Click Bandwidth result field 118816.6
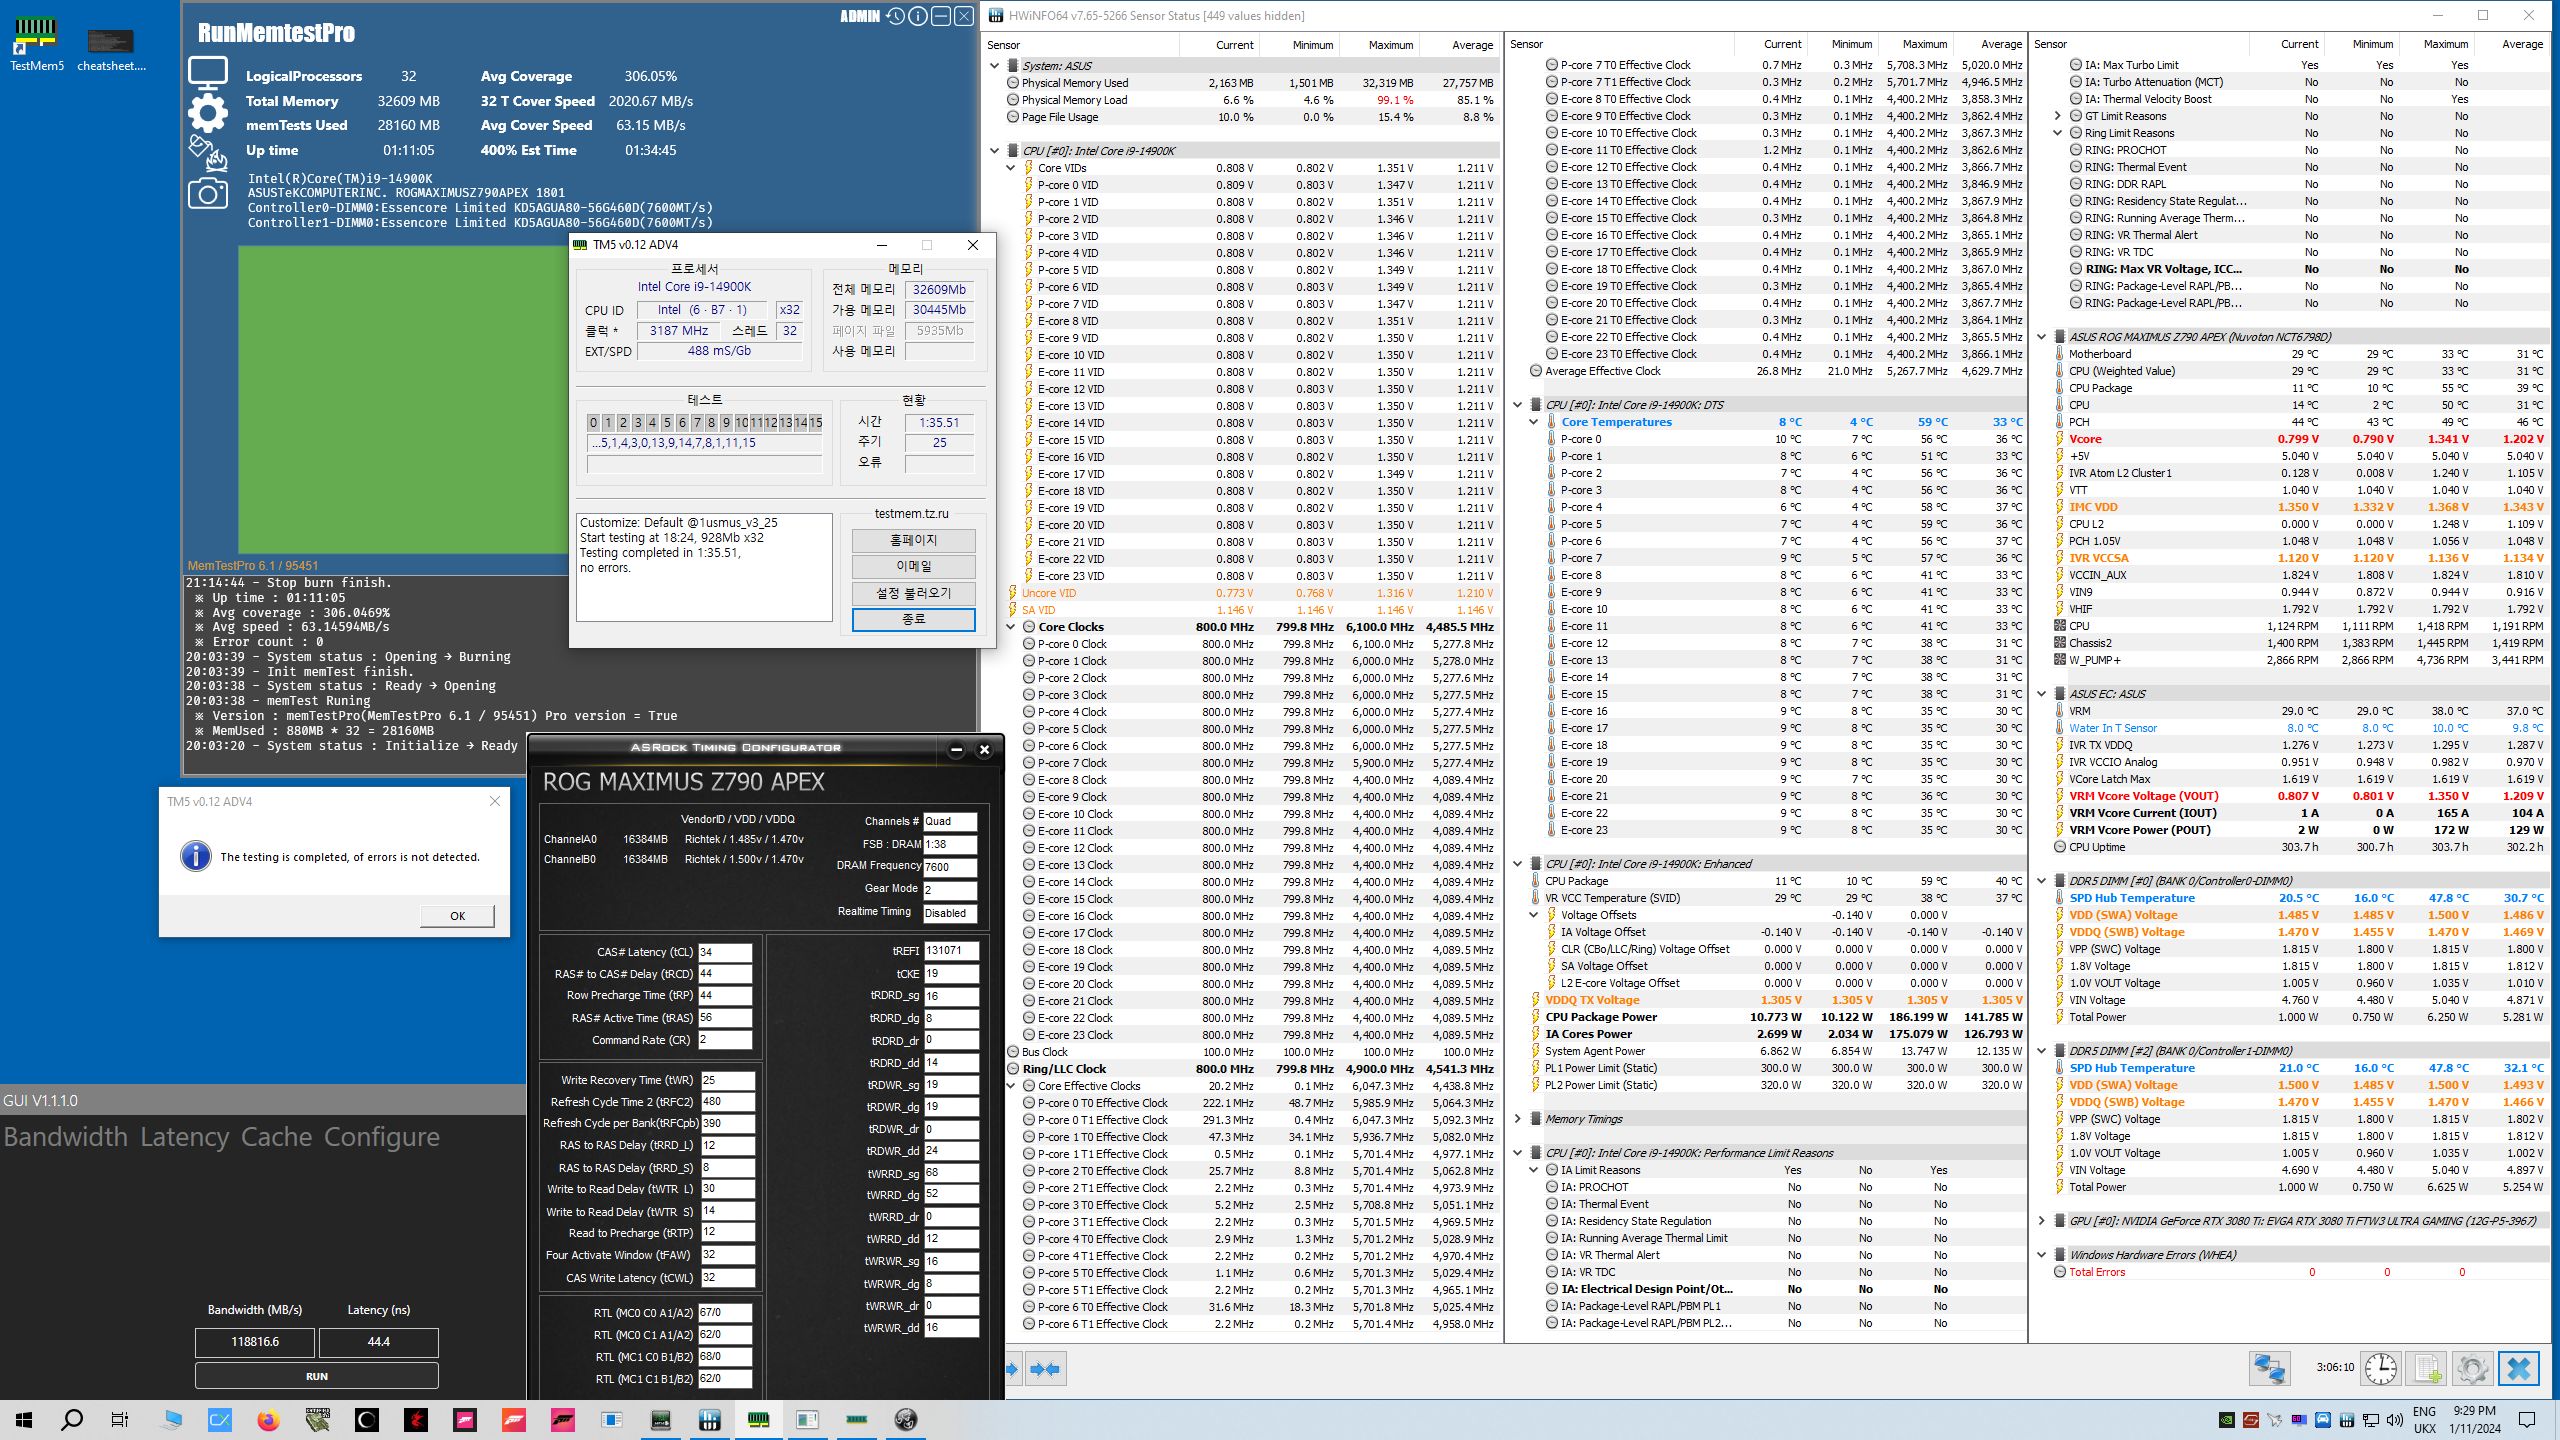 255,1342
